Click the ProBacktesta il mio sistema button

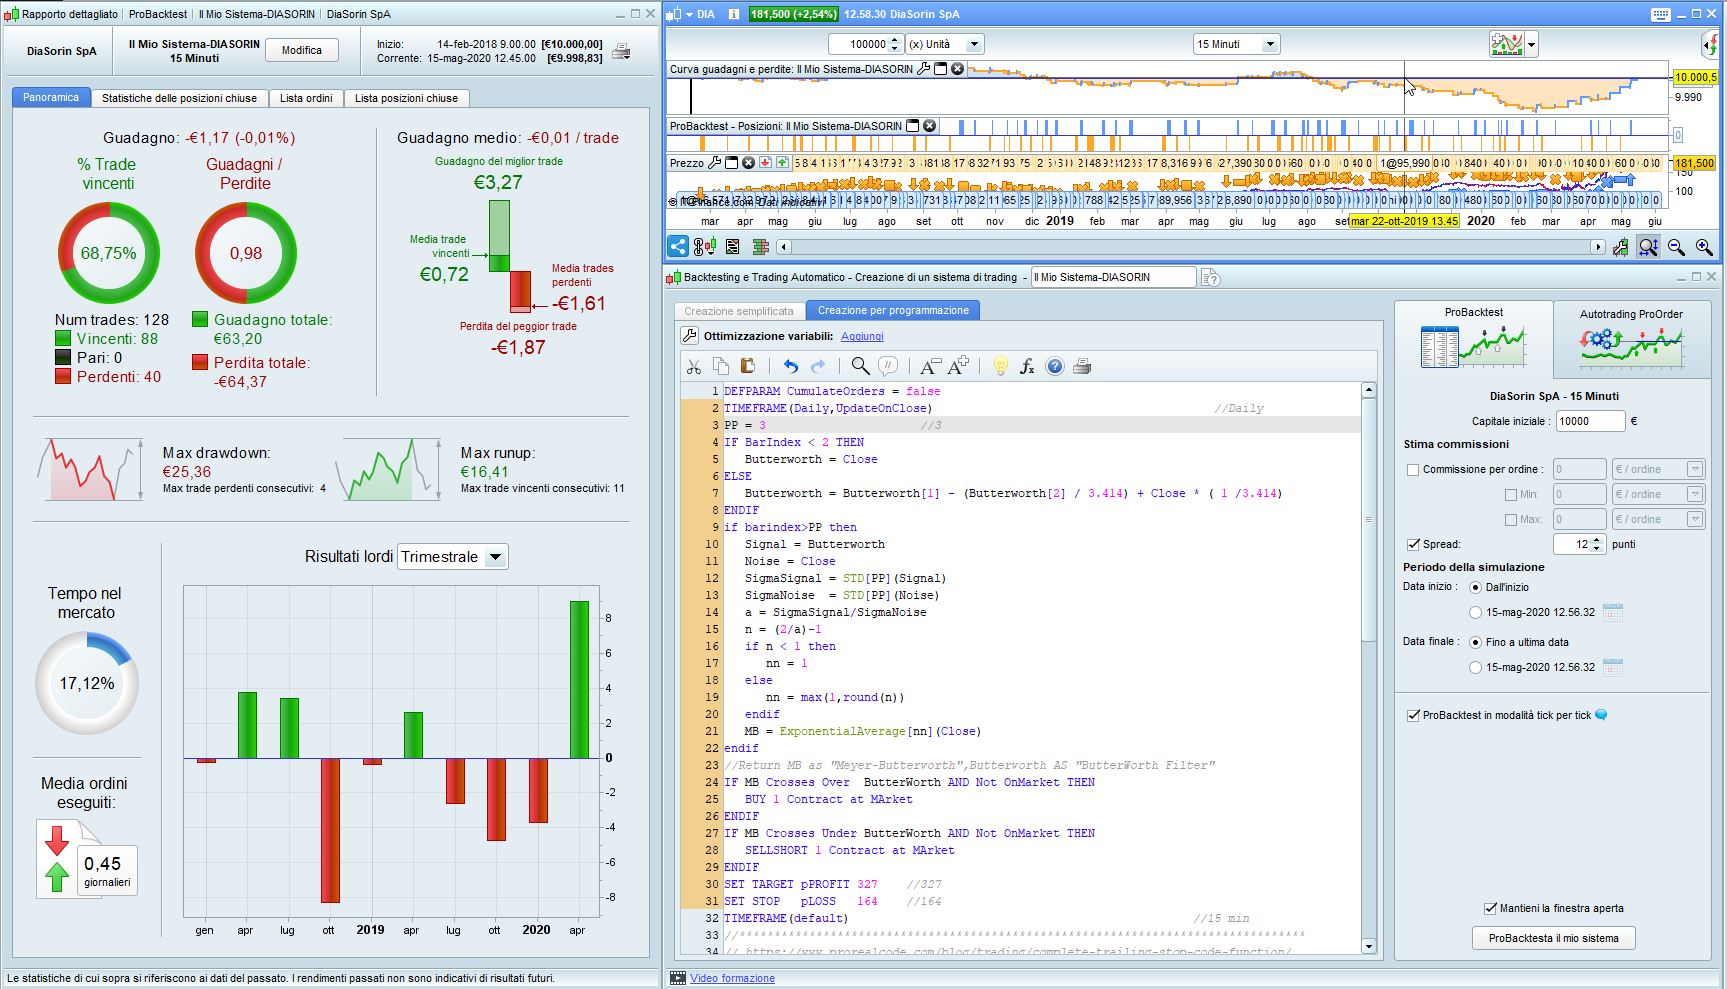[1553, 938]
